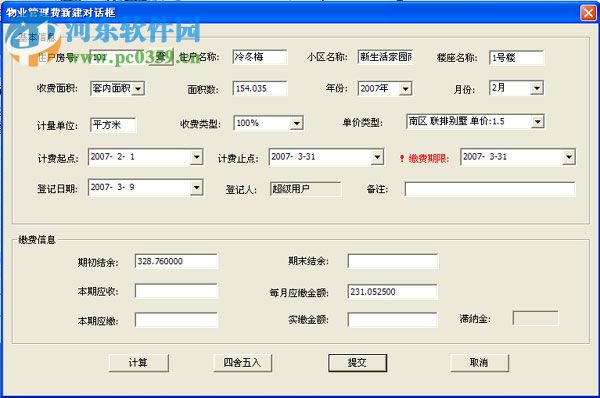600x398 pixels.
Task: Click the 收费面积 label
Action: (x=57, y=88)
